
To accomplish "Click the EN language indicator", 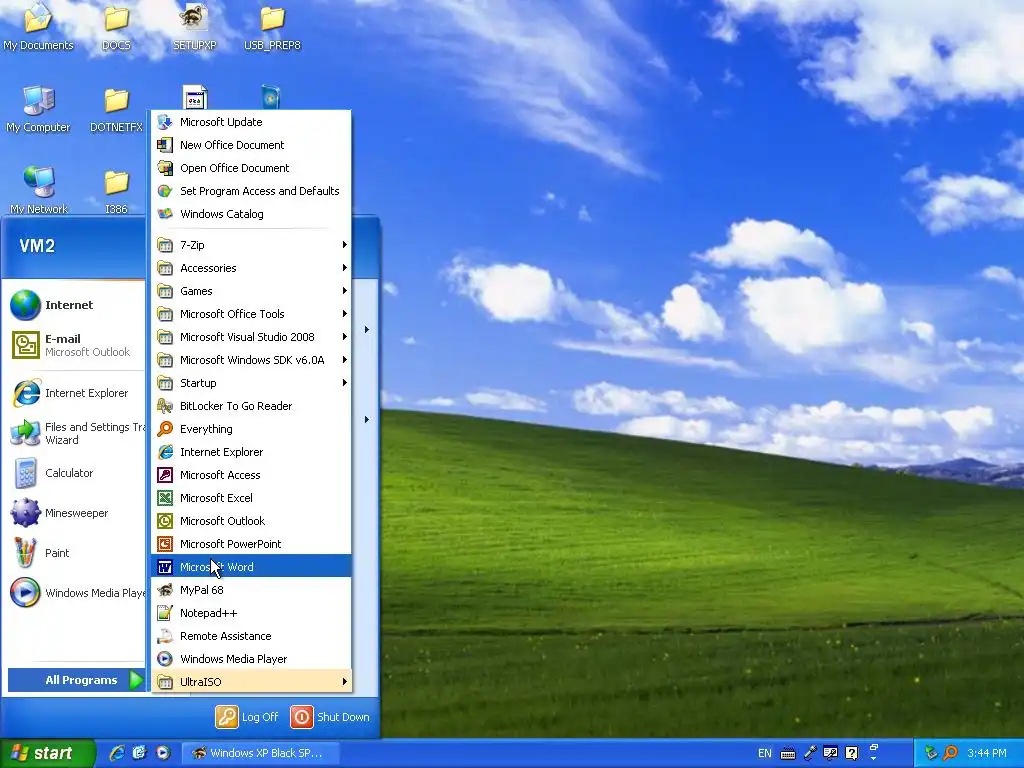I will (765, 753).
